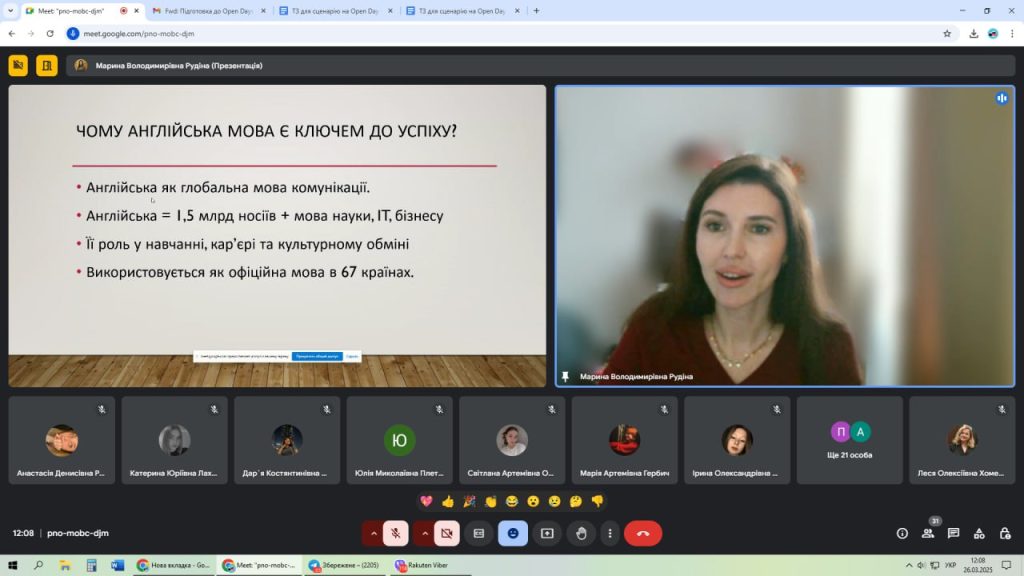Click the red leave call button
Image resolution: width=1024 pixels, height=576 pixels.
coord(642,534)
